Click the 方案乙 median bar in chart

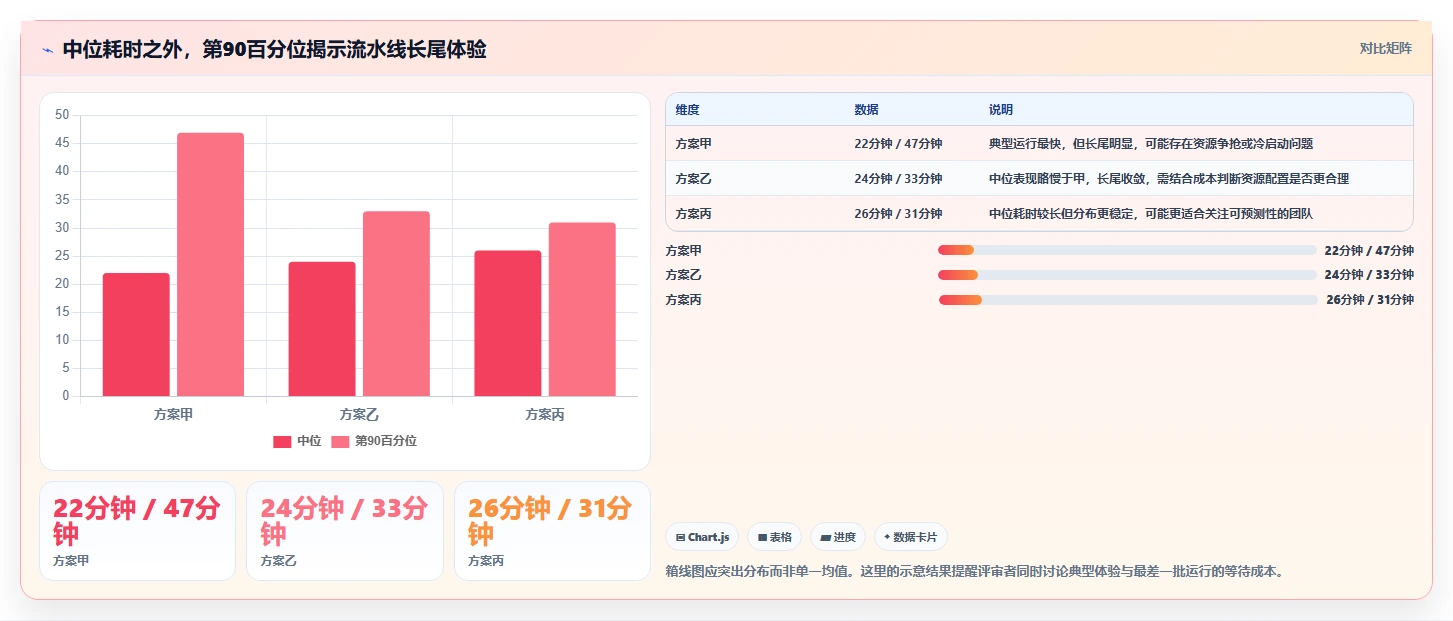tap(322, 329)
